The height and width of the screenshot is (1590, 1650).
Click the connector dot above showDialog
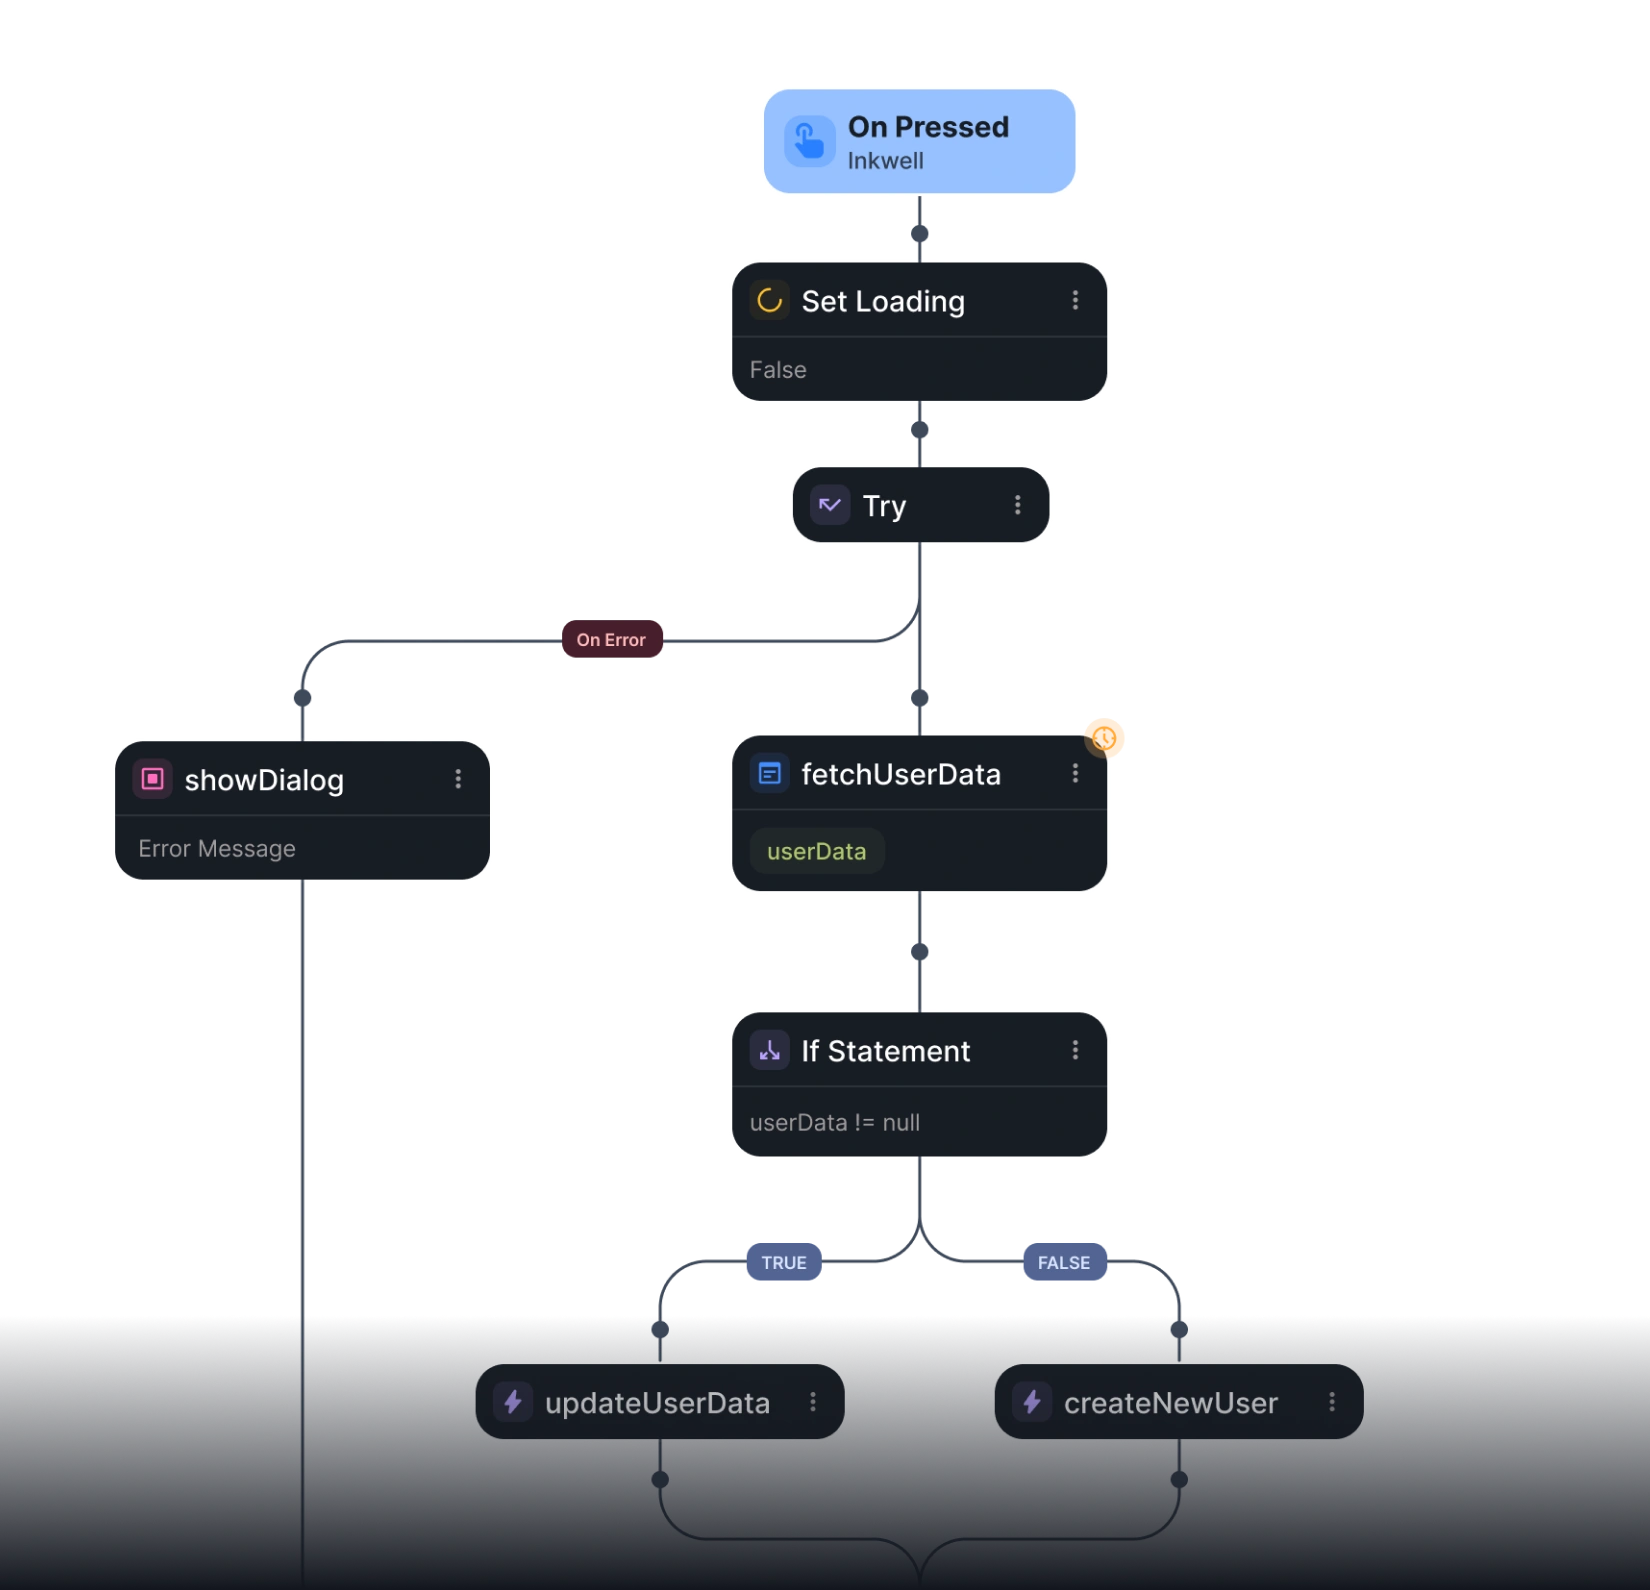point(303,698)
